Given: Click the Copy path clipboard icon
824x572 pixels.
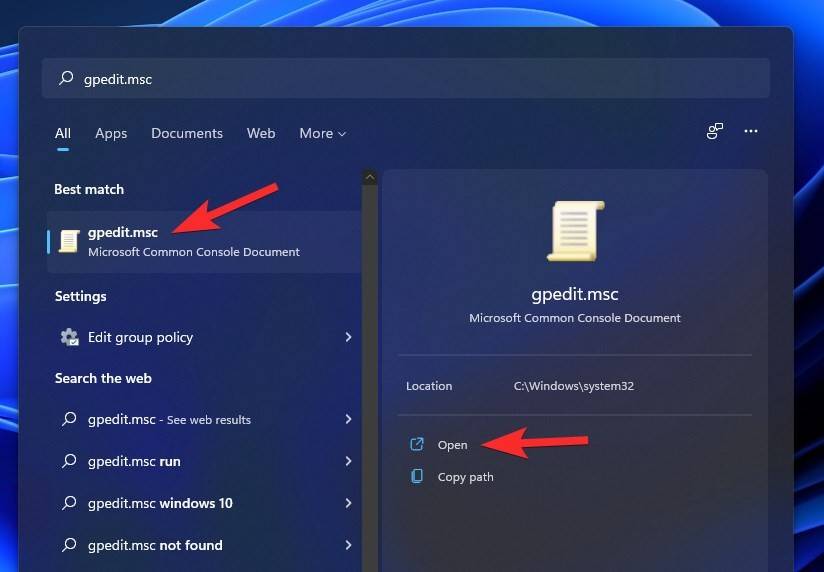Looking at the screenshot, I should pos(417,476).
